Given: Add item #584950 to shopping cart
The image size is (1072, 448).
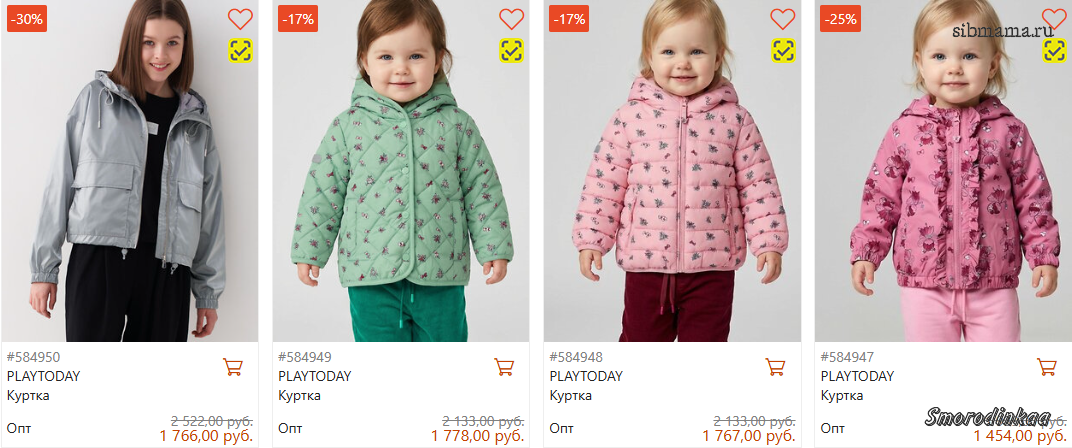Looking at the screenshot, I should pyautogui.click(x=232, y=367).
